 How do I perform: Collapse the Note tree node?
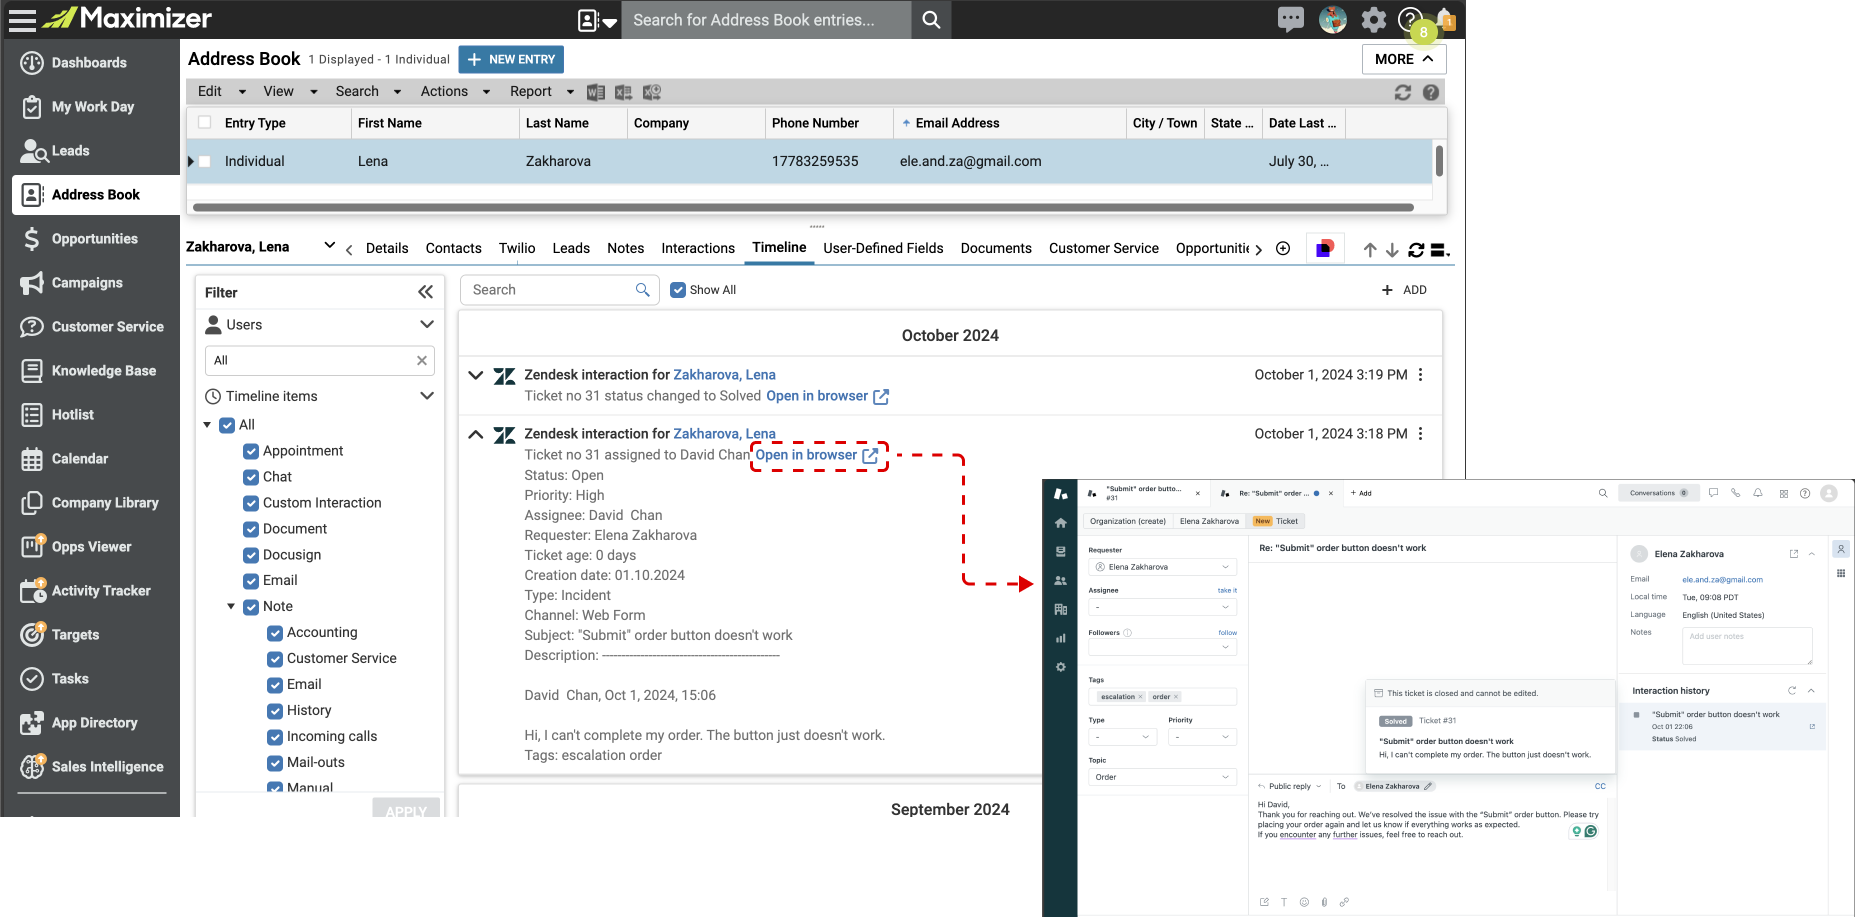[231, 606]
